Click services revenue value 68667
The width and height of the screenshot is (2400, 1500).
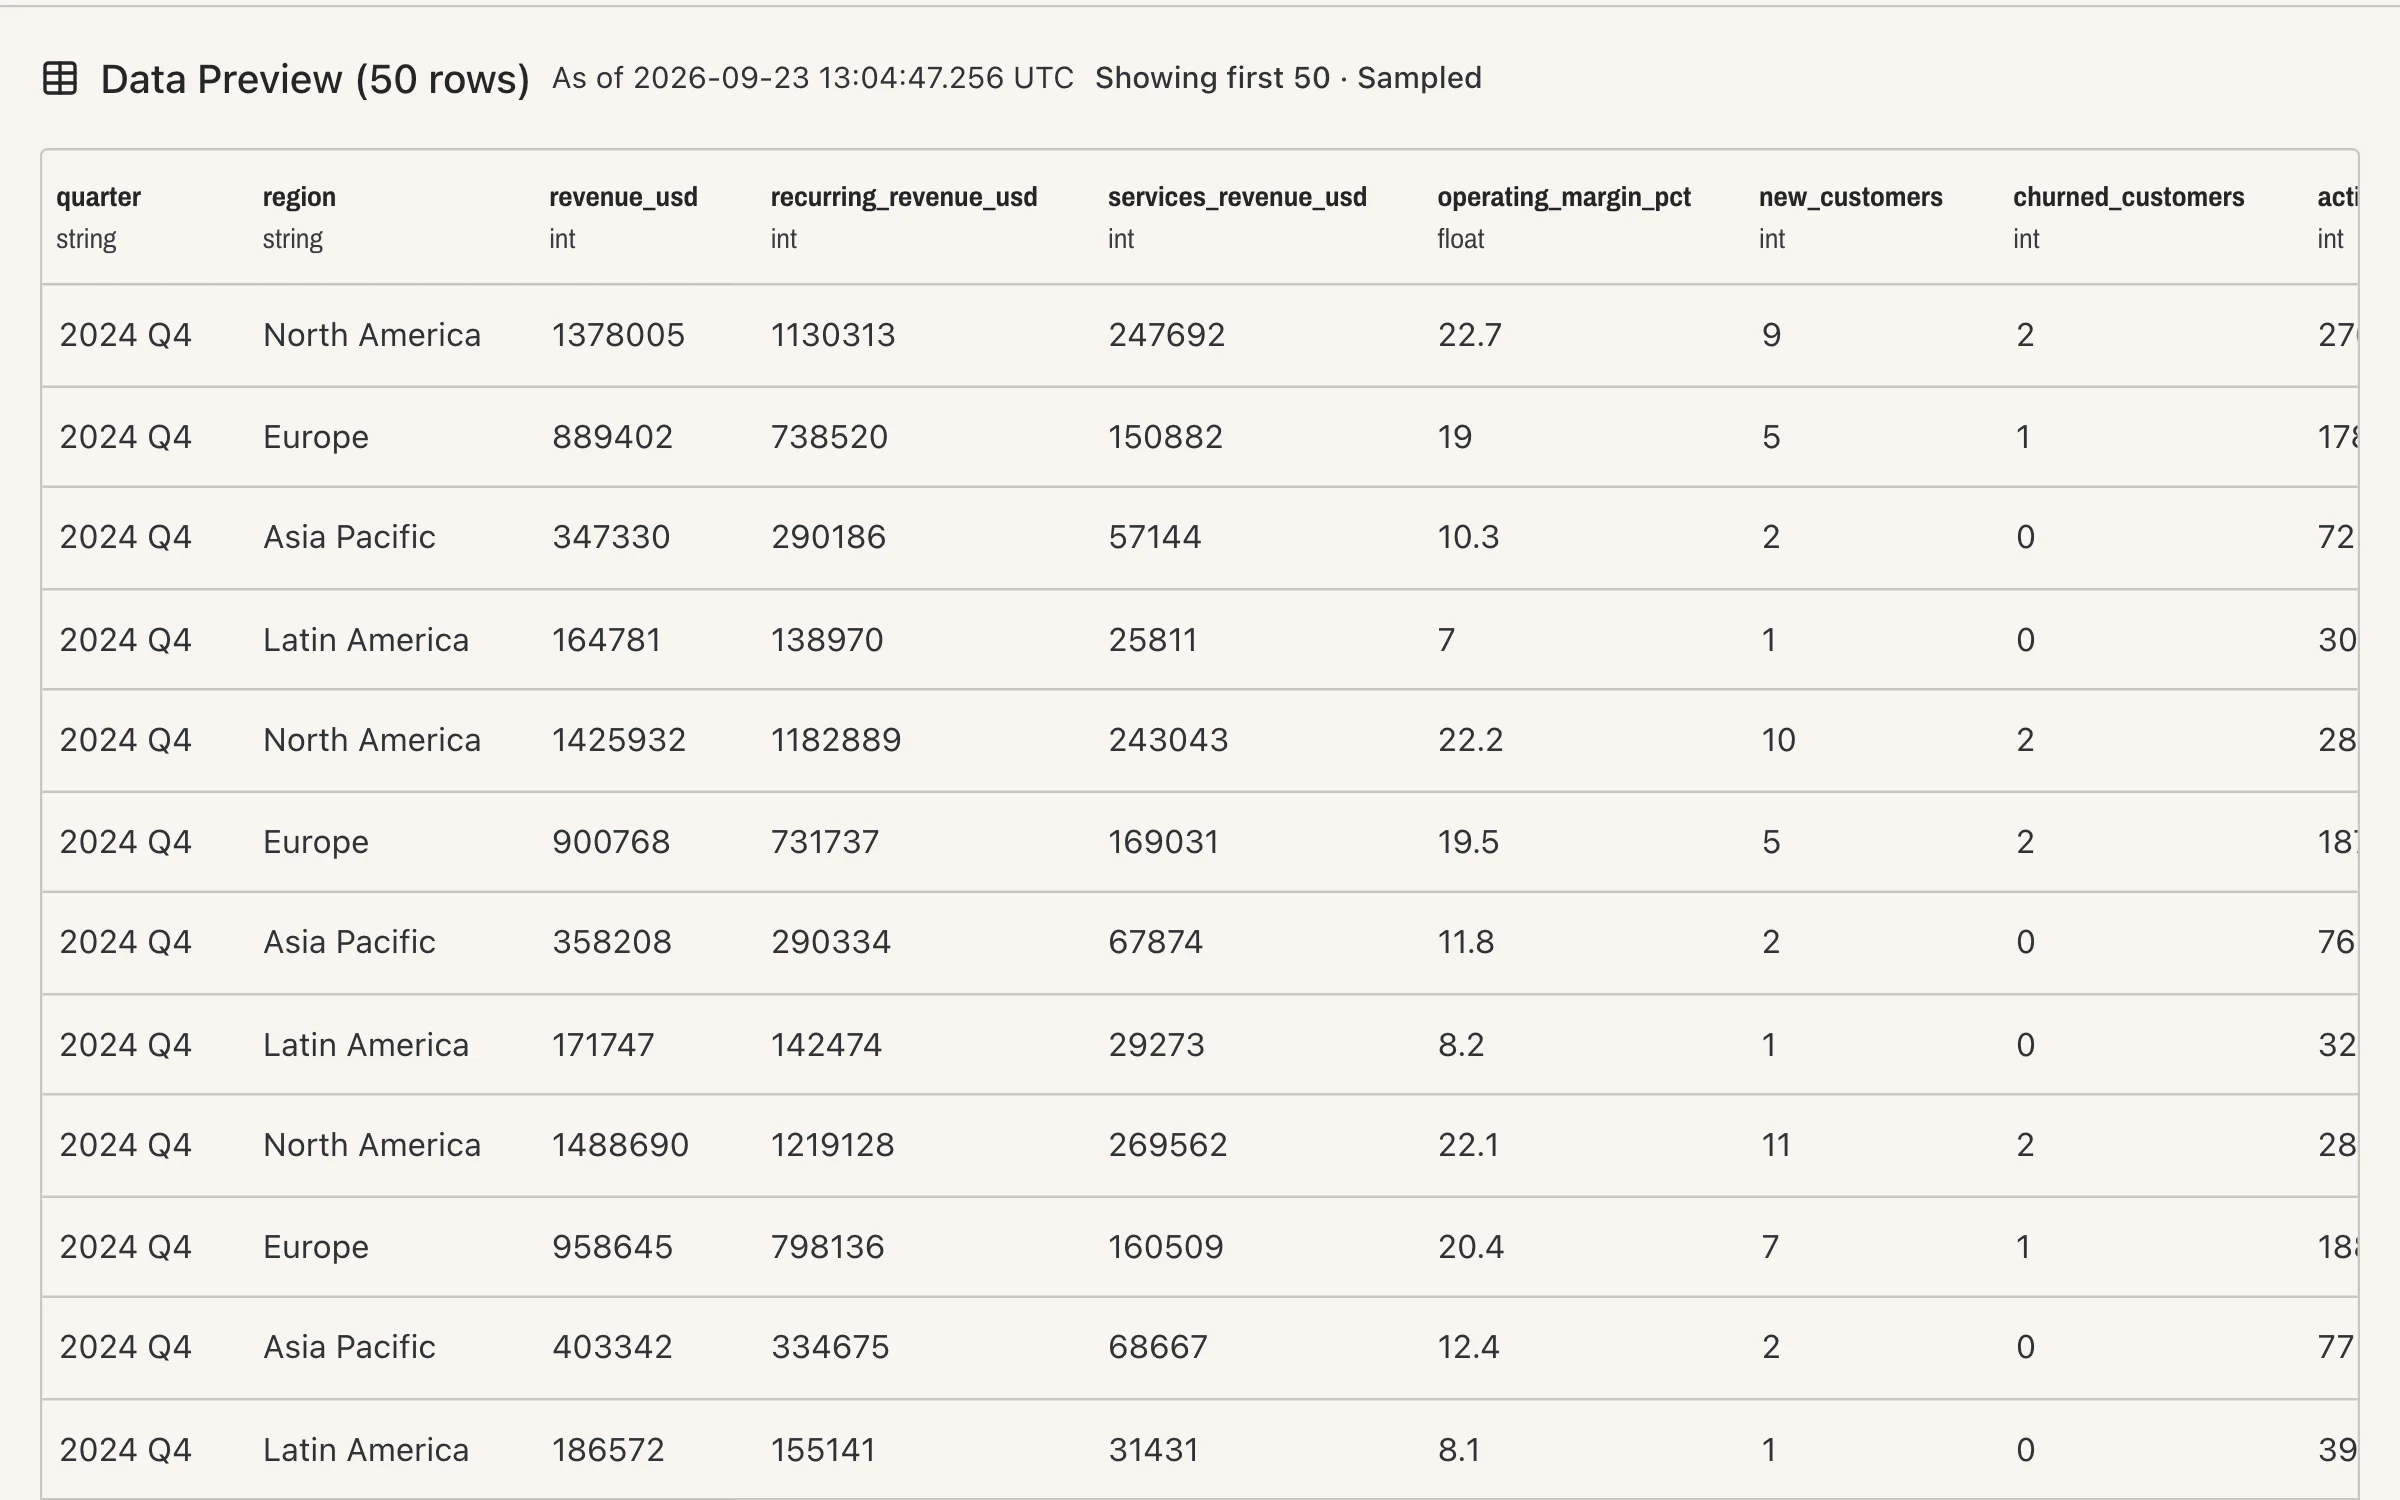[1157, 1347]
